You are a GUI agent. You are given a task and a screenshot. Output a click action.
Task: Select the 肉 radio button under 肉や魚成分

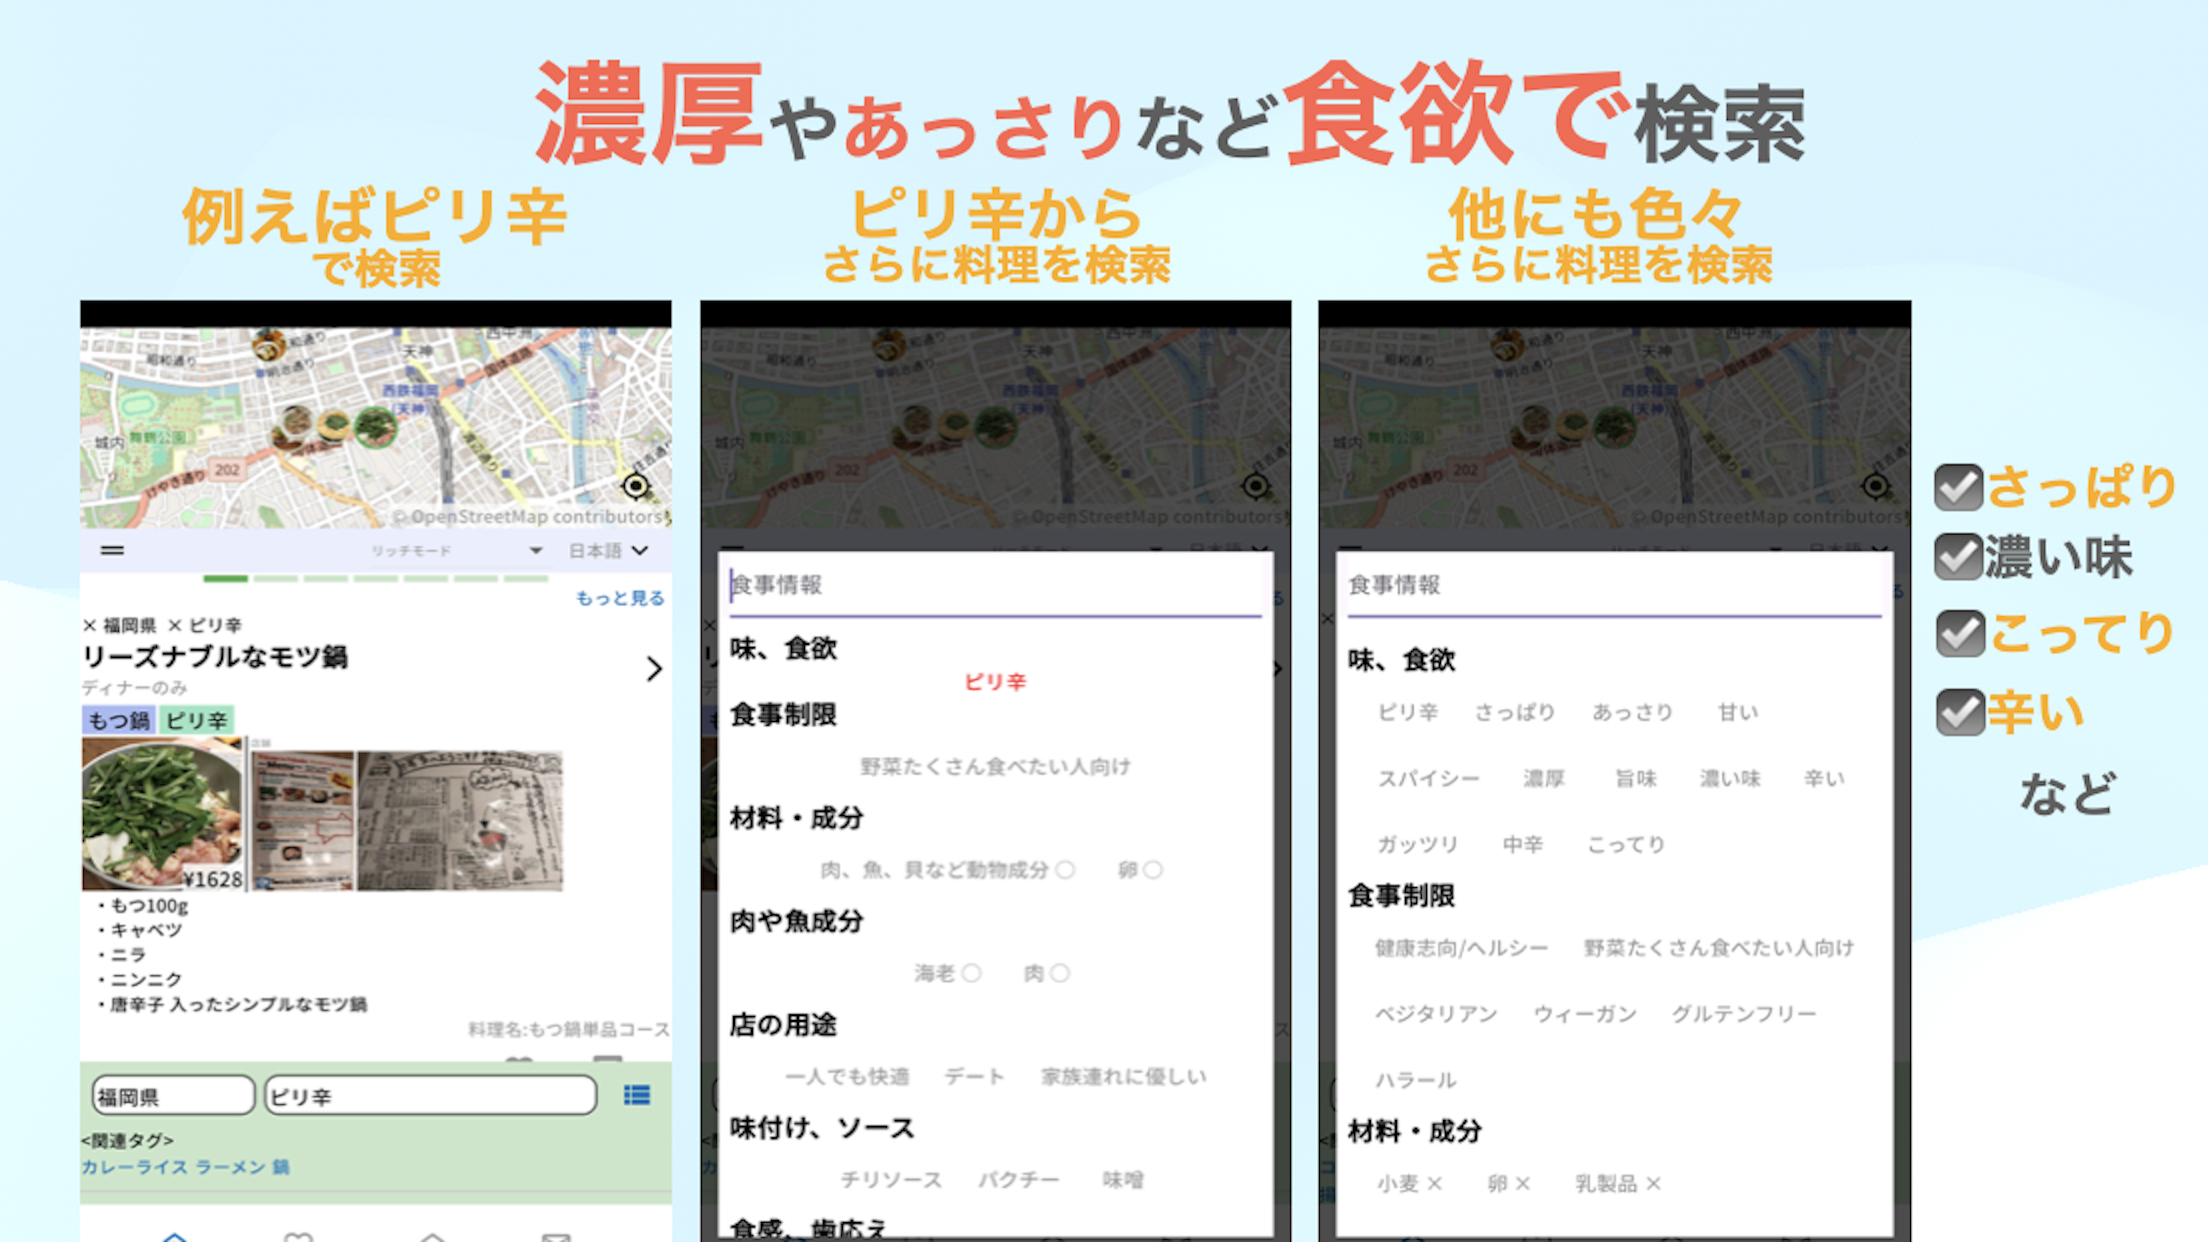click(1059, 973)
